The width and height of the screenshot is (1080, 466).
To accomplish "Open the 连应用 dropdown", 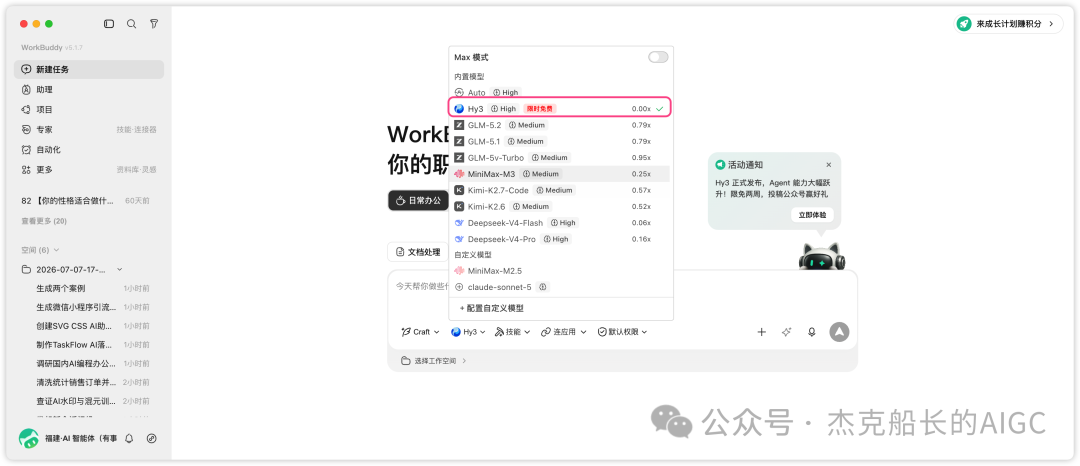I will coord(563,332).
